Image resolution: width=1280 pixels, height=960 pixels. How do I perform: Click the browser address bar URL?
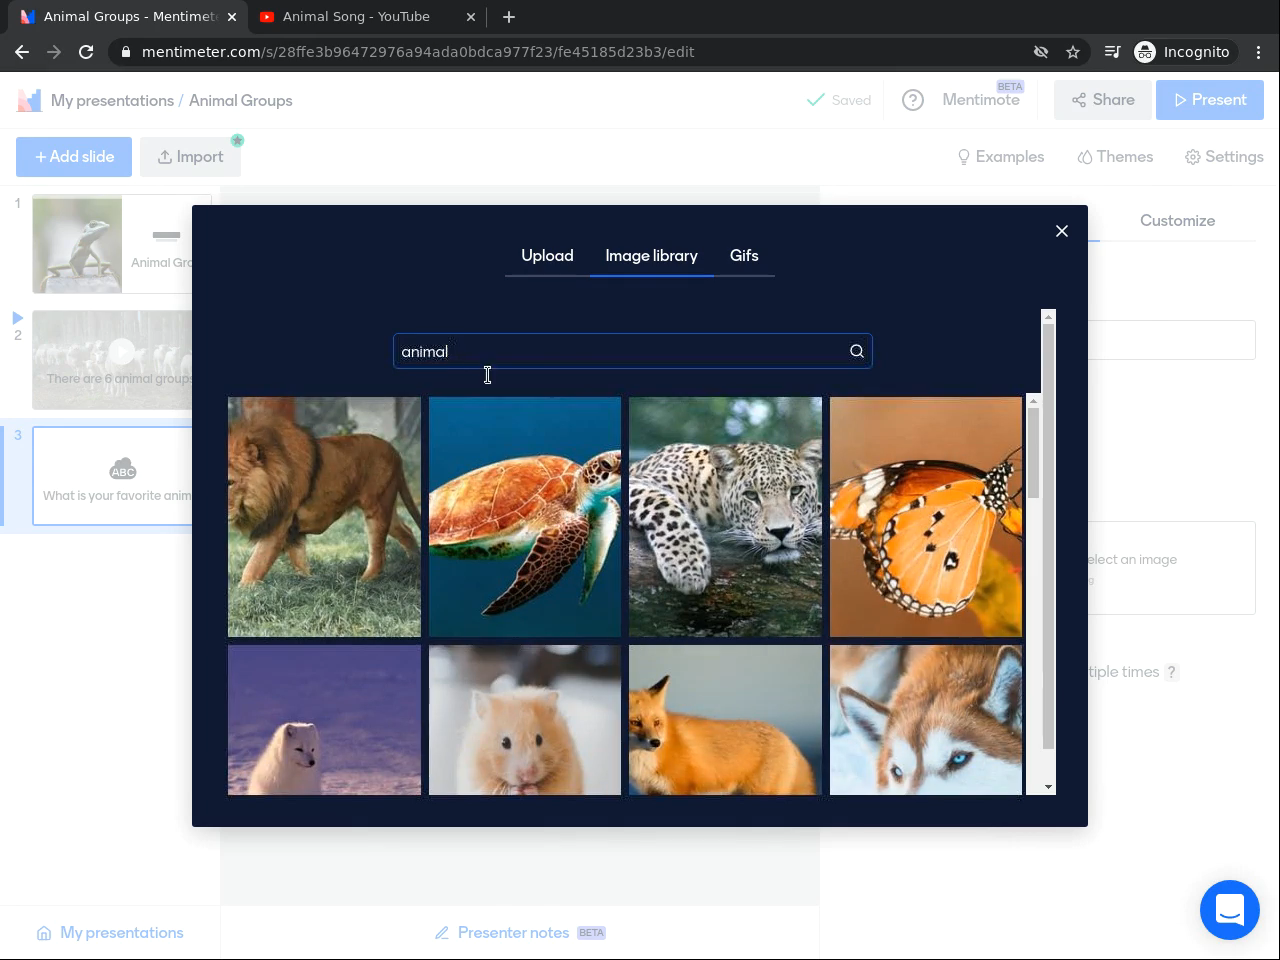418,52
